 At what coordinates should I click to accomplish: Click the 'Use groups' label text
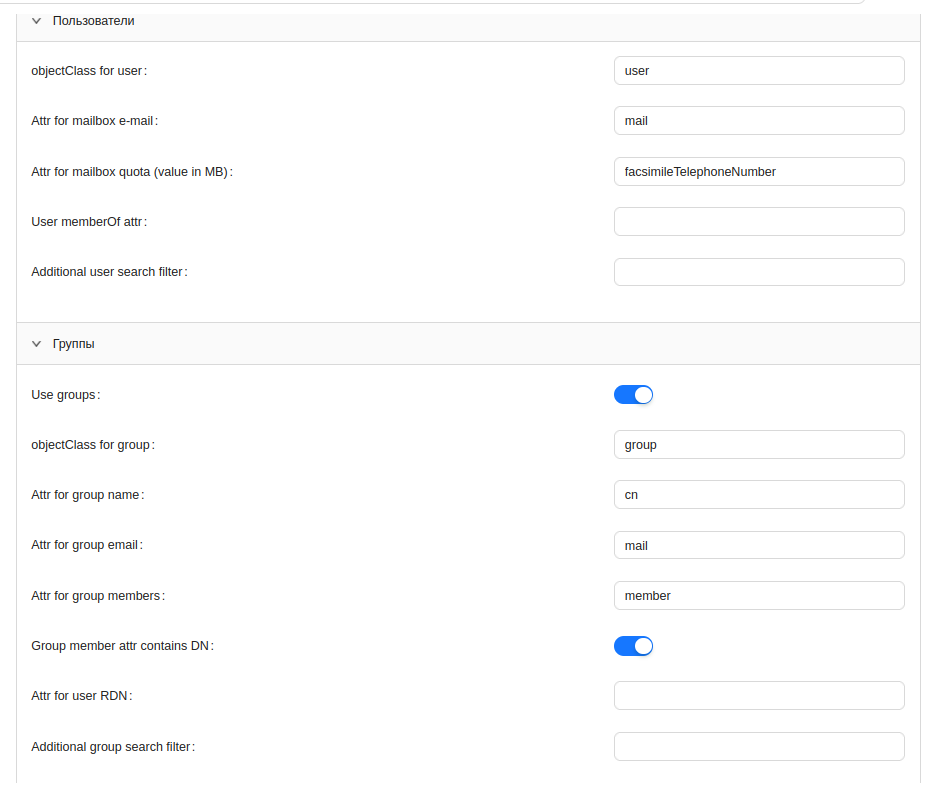click(x=65, y=395)
